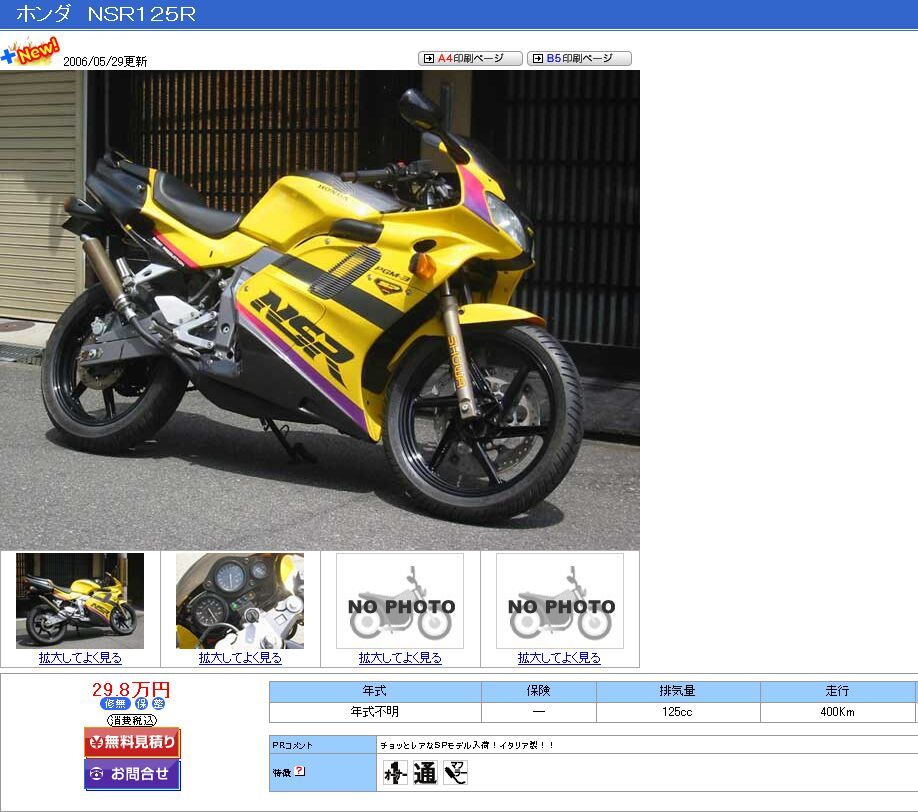Image resolution: width=918 pixels, height=812 pixels.
Task: Open the A4 print page
Action: click(x=470, y=59)
